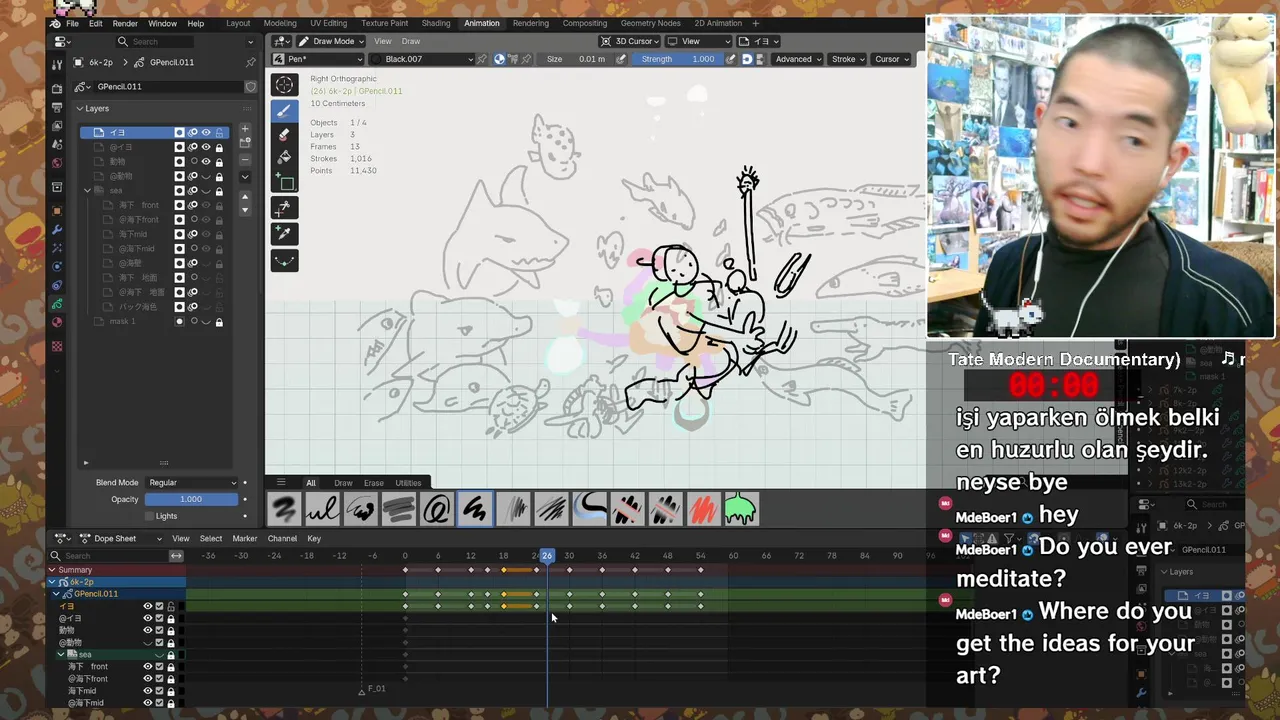Viewport: 1280px width, 720px height.
Task: Open the Render properties tab
Action: tap(57, 89)
